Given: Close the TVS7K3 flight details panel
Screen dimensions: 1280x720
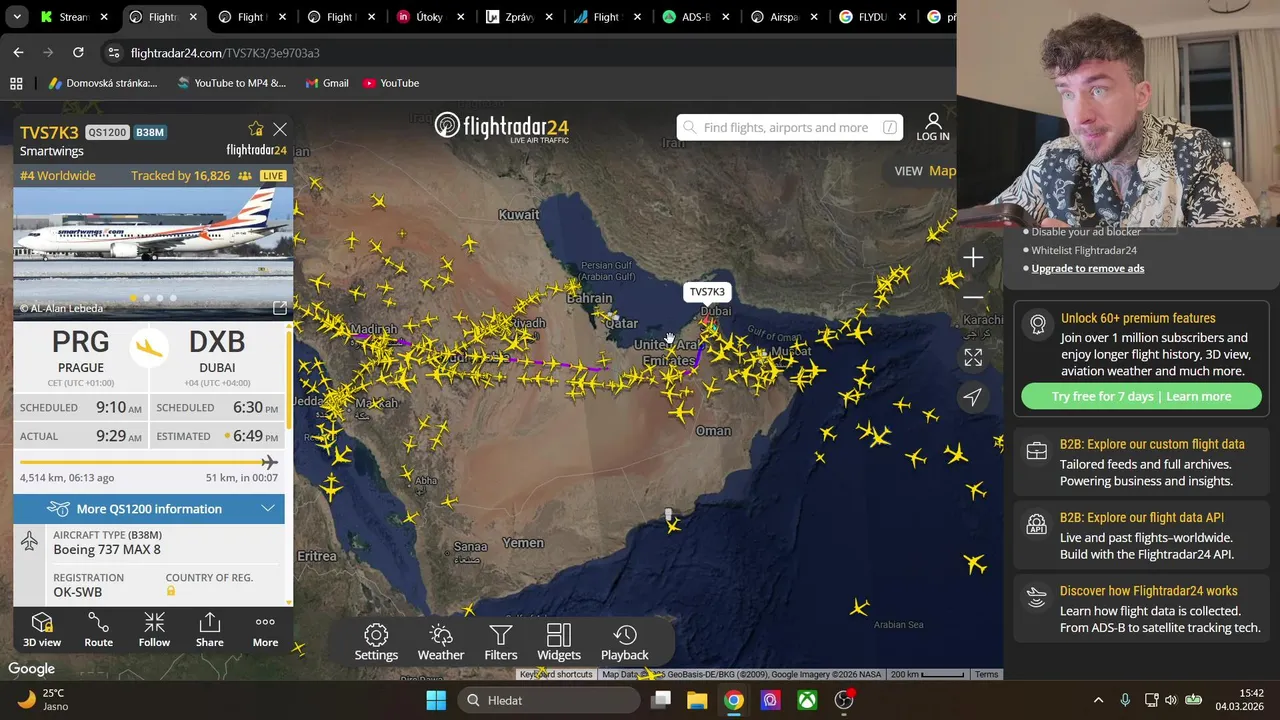Looking at the screenshot, I should [x=280, y=129].
